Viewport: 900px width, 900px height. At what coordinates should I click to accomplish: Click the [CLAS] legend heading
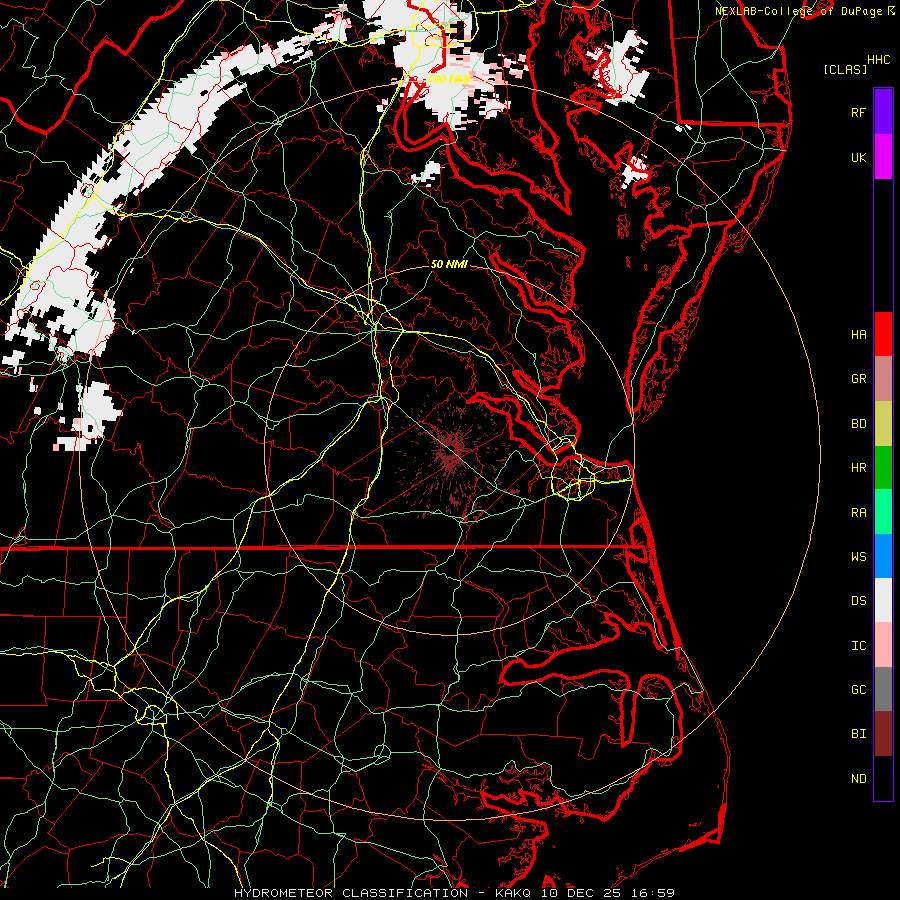click(845, 69)
